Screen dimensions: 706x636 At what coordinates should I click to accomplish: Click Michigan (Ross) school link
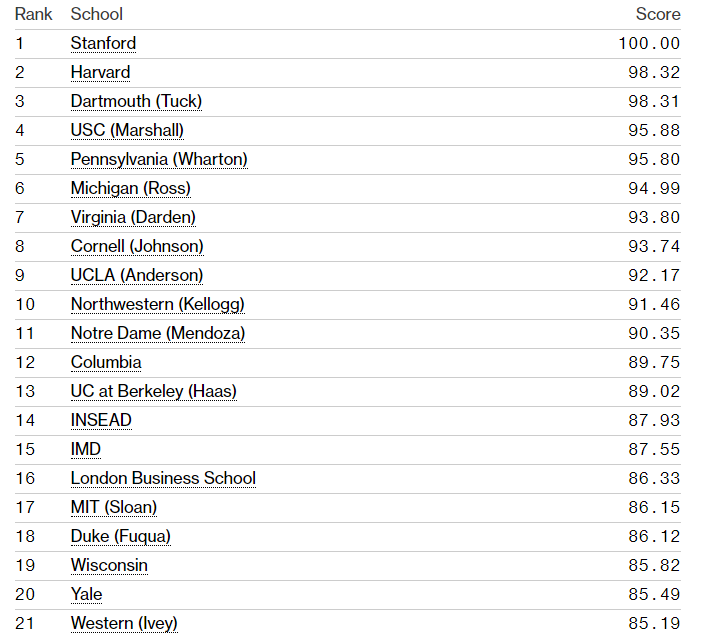pyautogui.click(x=130, y=188)
